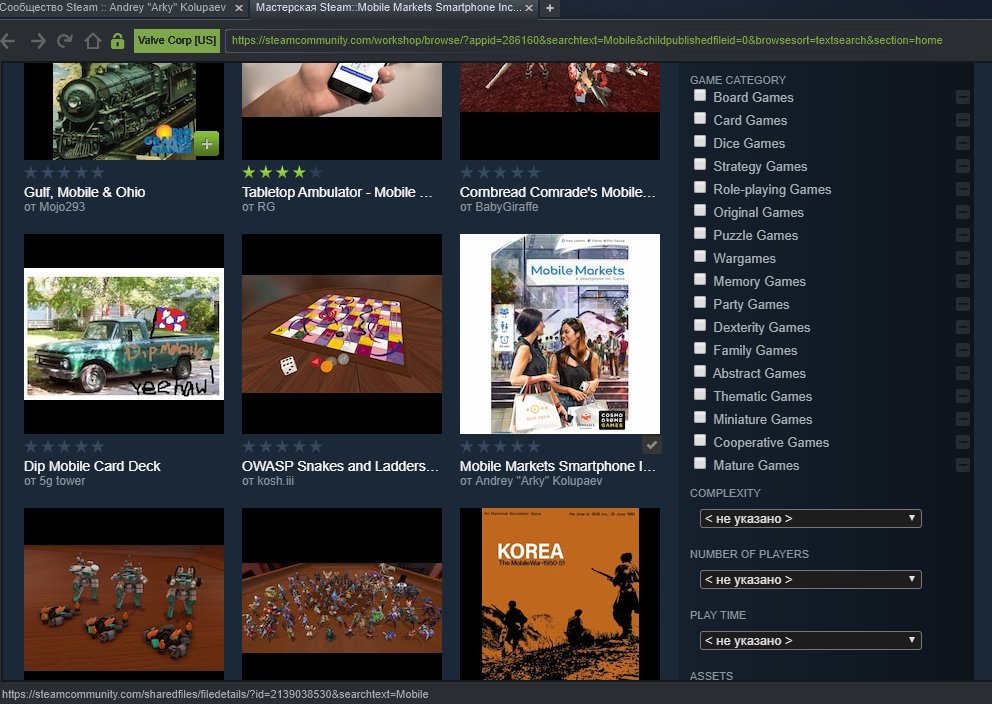Exclude Puzzle Games using its minus button
The width and height of the screenshot is (992, 704).
[x=962, y=235]
